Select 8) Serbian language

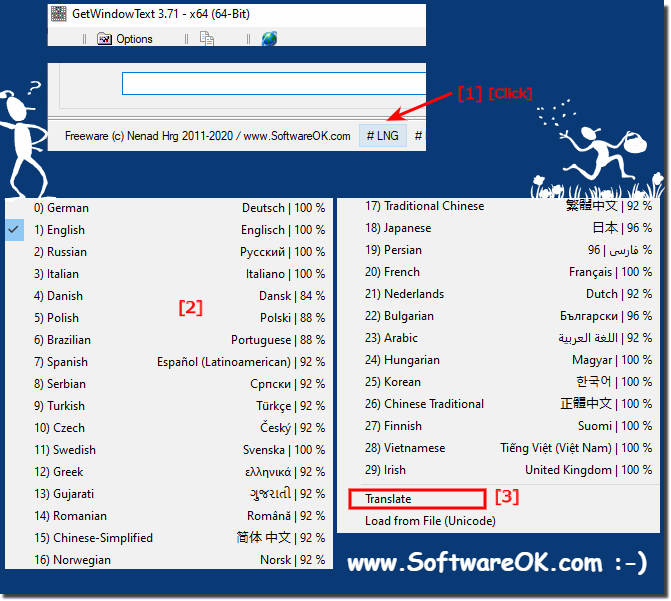pyautogui.click(x=169, y=384)
